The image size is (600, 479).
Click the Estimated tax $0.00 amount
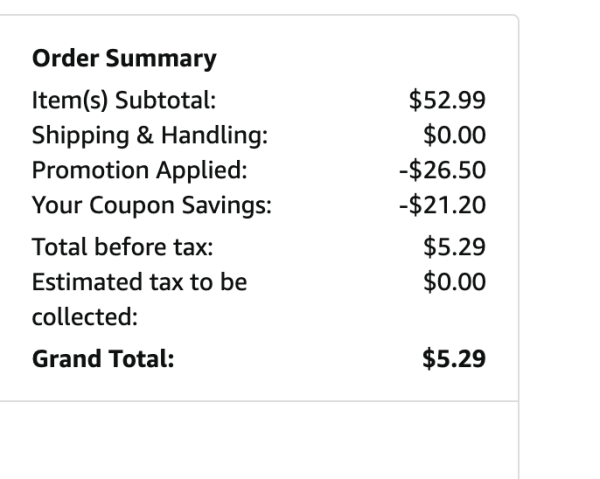(454, 282)
